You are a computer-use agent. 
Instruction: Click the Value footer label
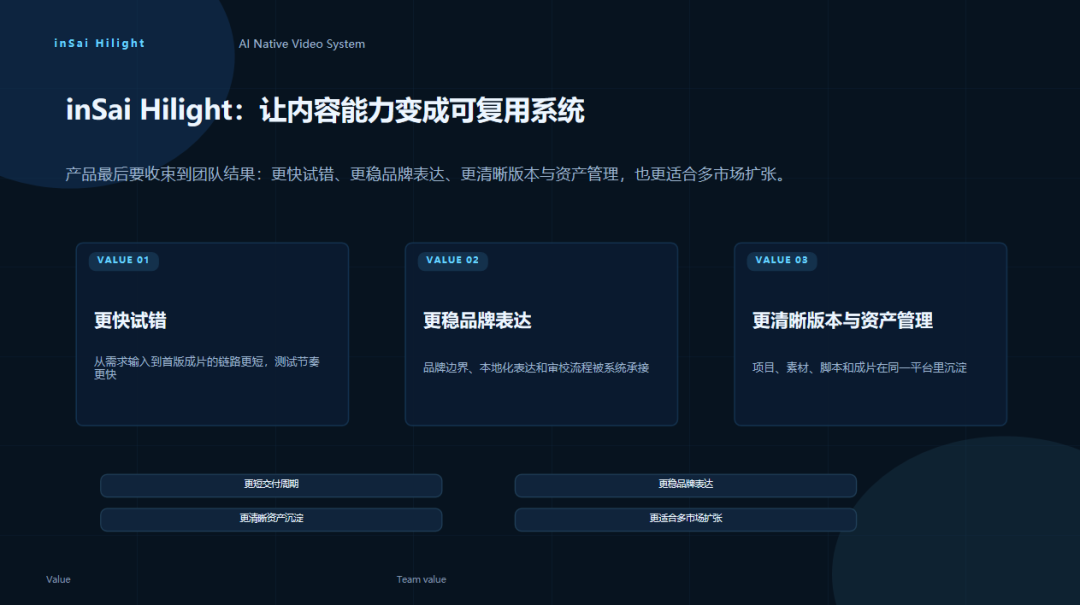pos(58,580)
